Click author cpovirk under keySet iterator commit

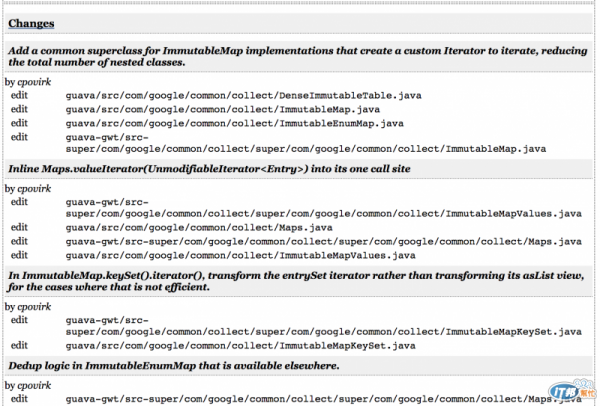(x=34, y=307)
